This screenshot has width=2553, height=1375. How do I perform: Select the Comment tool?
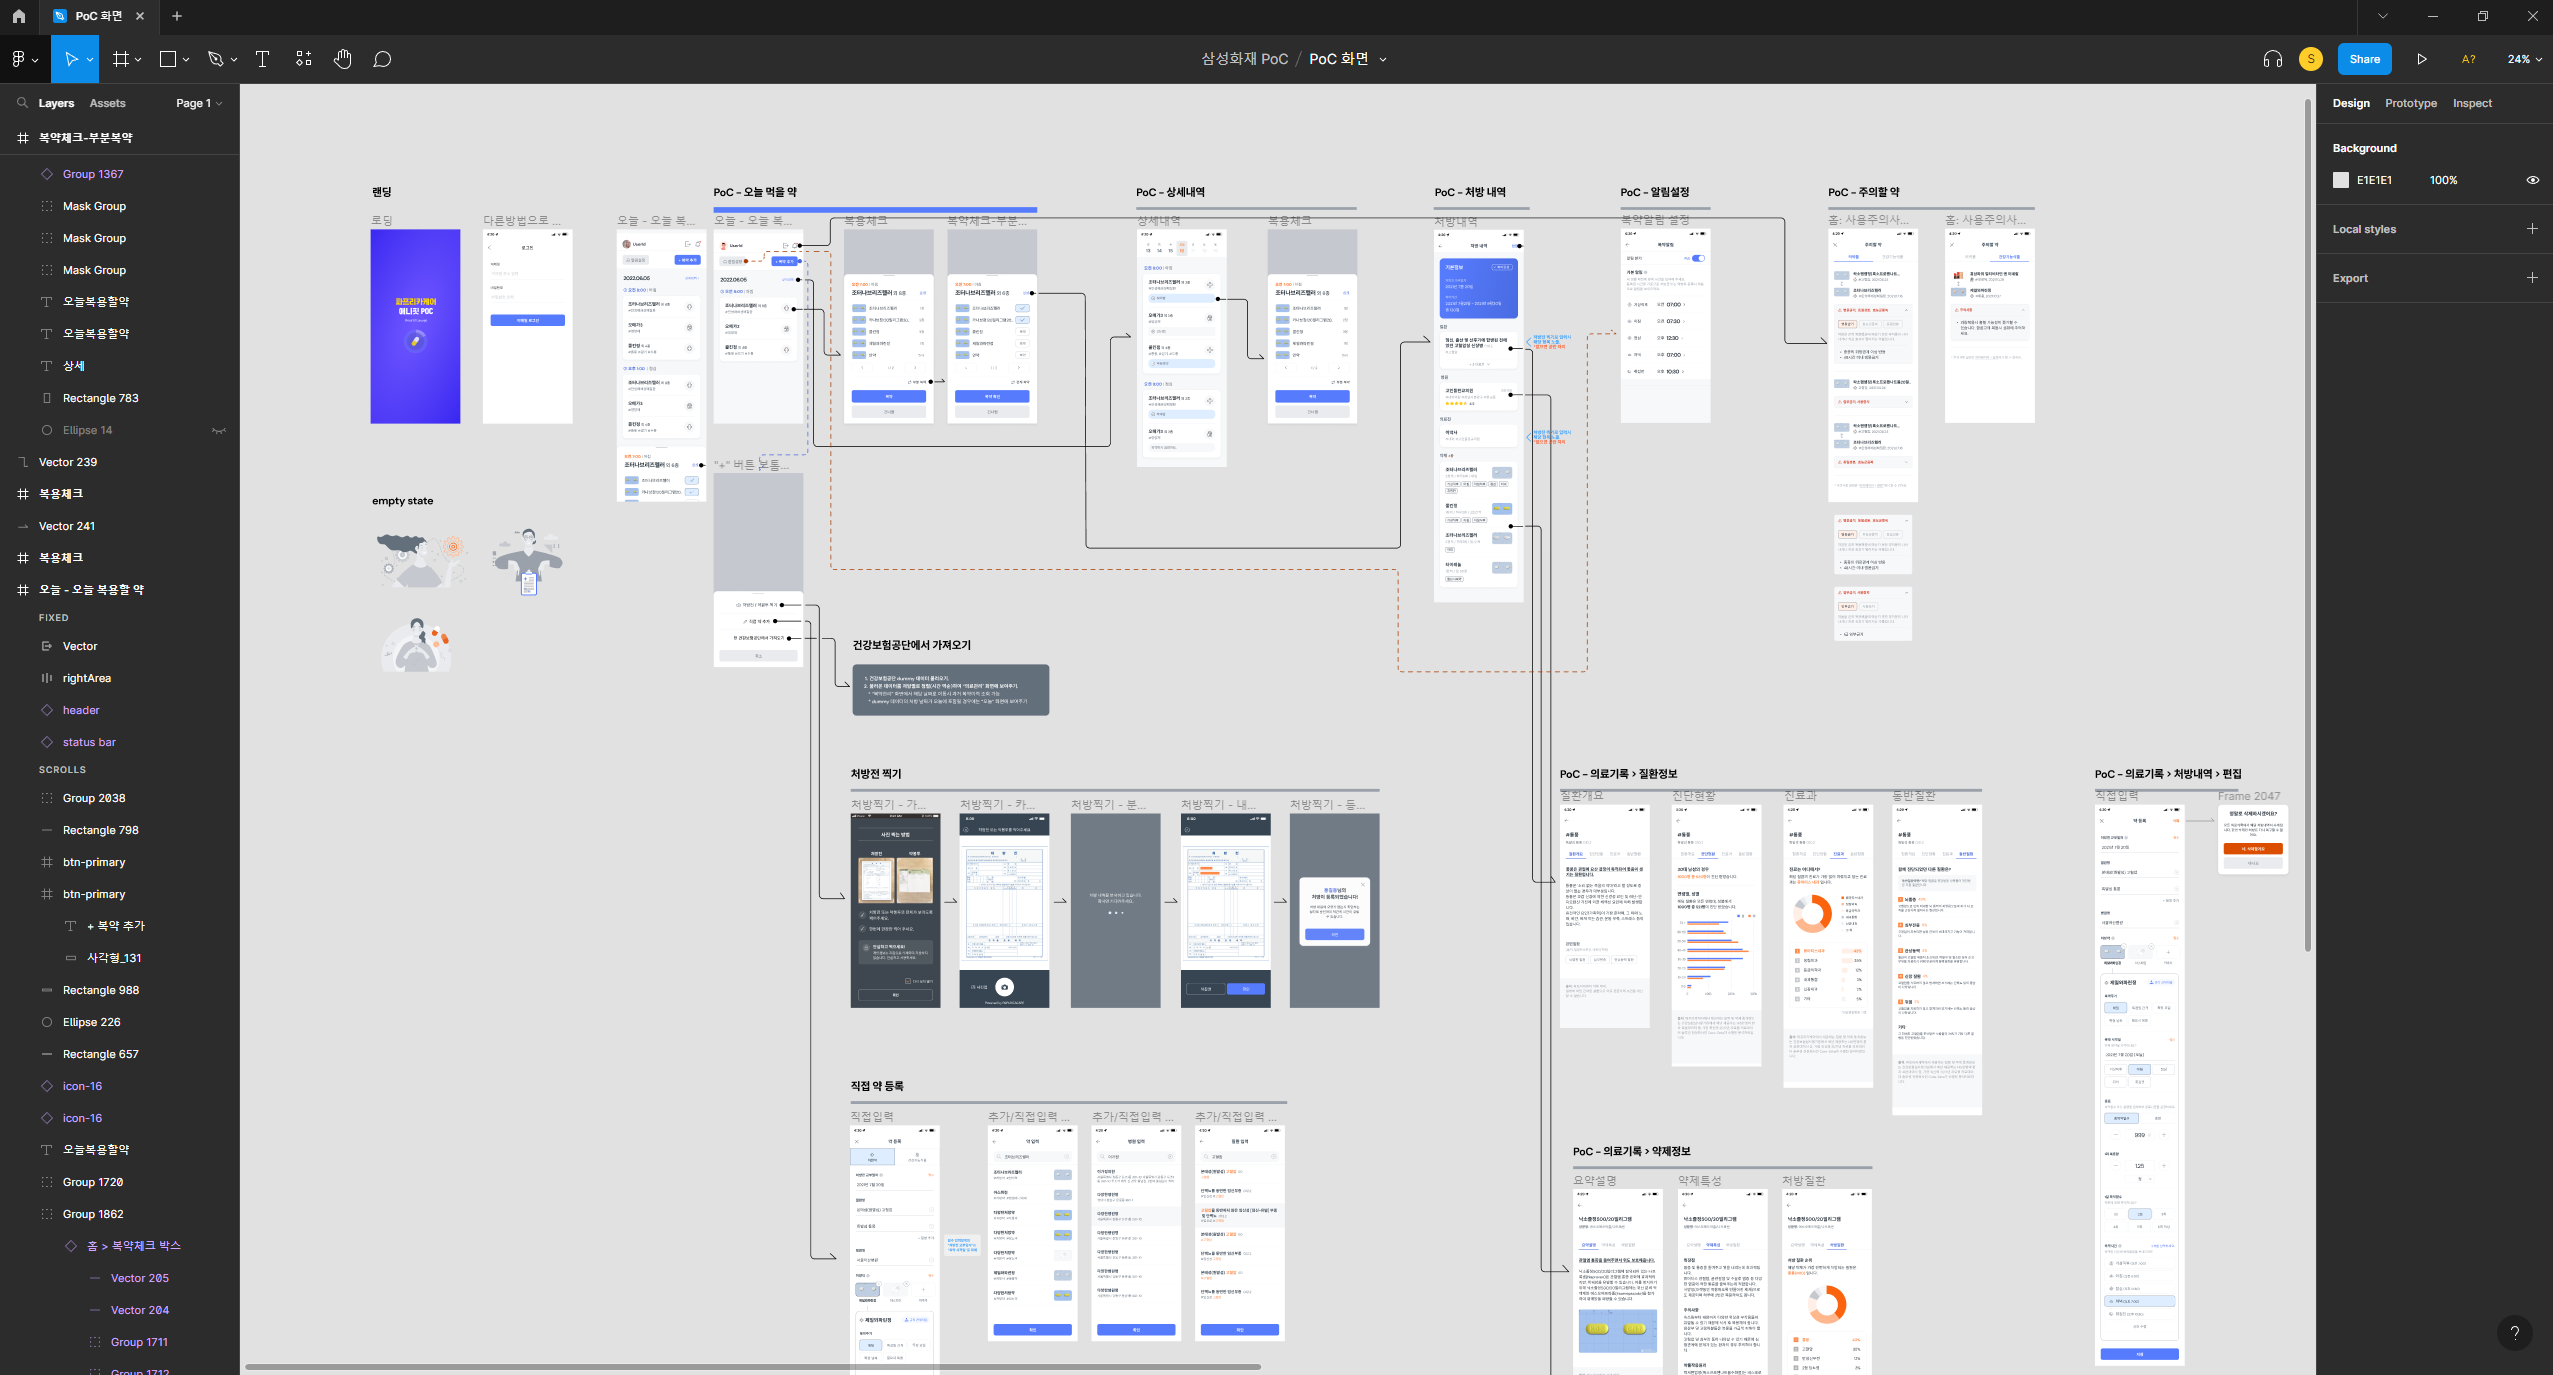pos(382,59)
